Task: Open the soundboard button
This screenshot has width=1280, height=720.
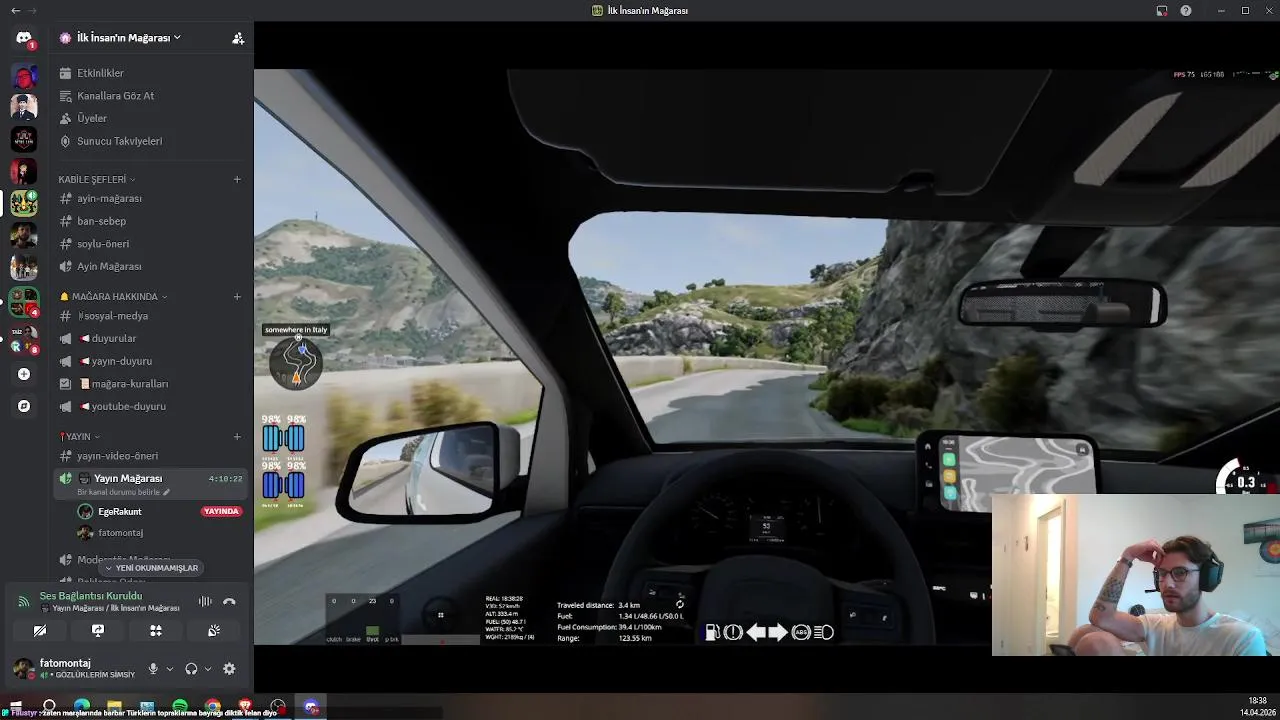Action: point(214,631)
